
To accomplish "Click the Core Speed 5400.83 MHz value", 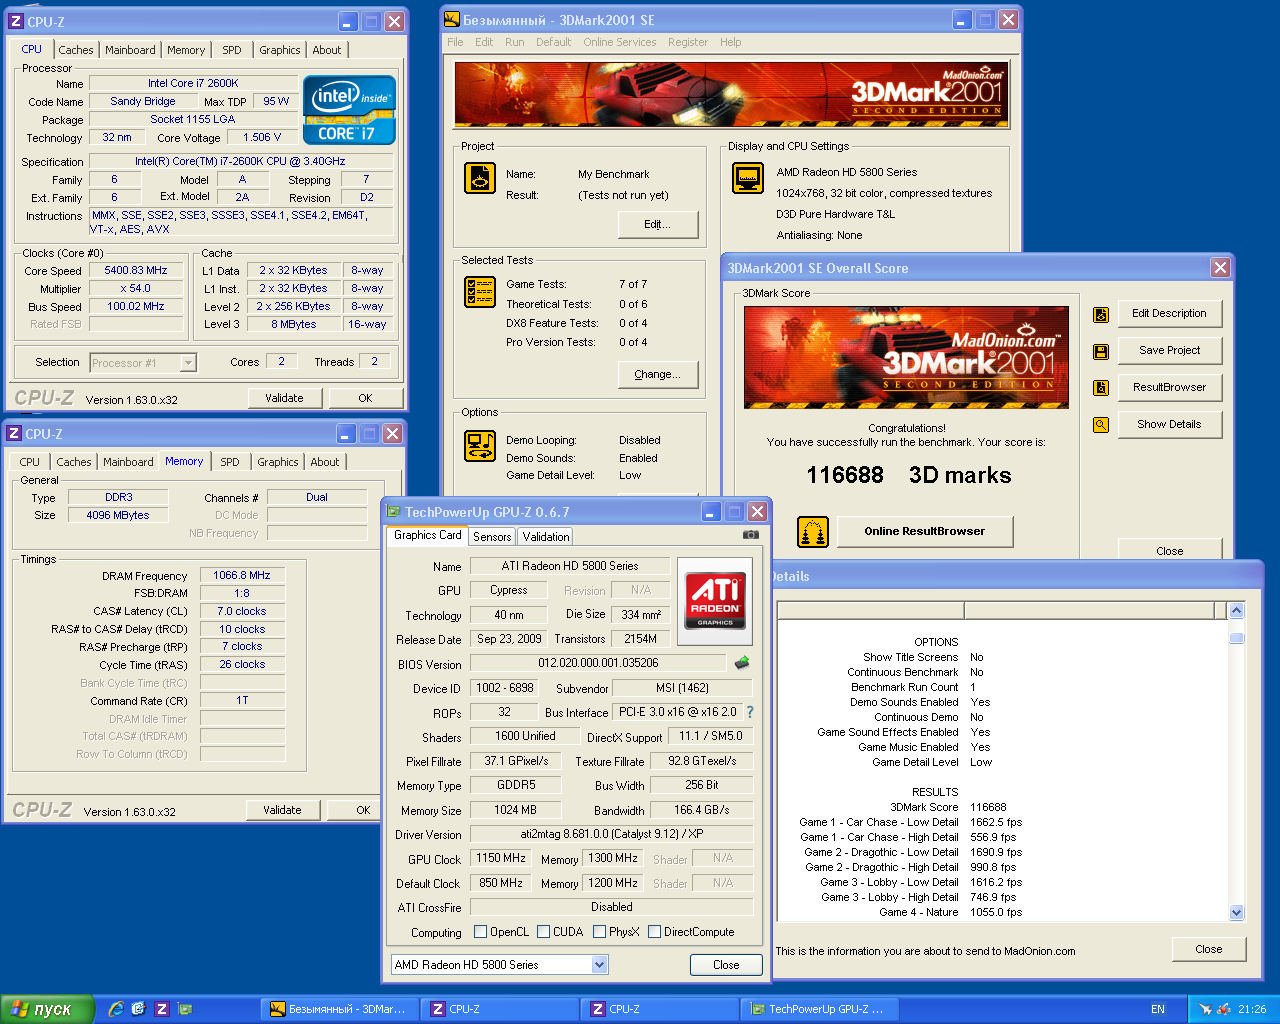I will click(136, 270).
